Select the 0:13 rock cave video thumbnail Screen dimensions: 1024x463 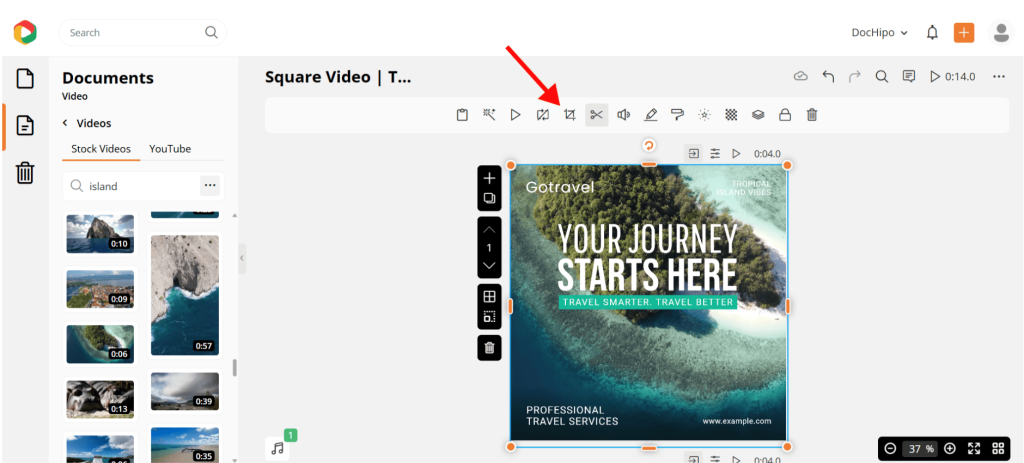click(x=100, y=400)
